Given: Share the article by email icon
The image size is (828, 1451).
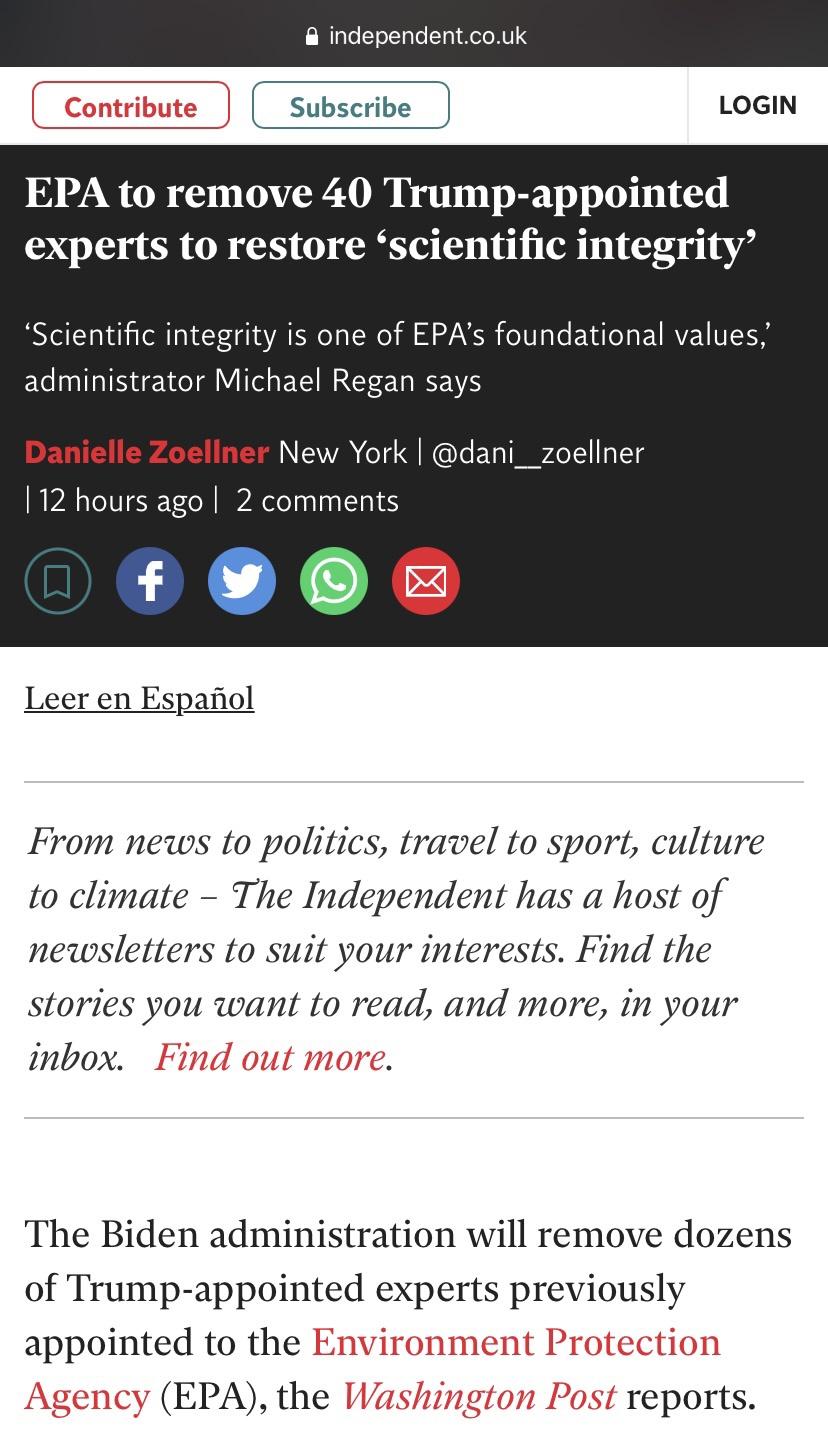Looking at the screenshot, I should (426, 581).
